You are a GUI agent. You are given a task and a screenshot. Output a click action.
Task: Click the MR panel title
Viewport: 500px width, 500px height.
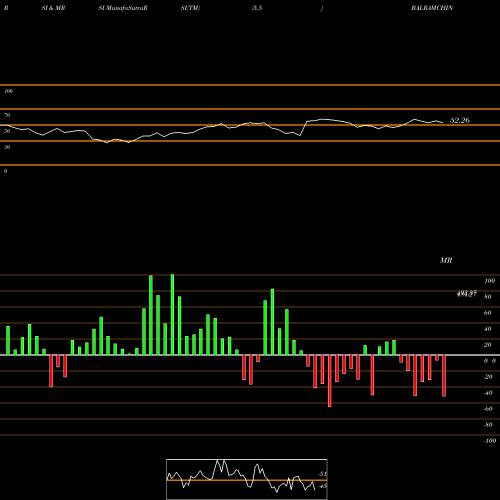[x=446, y=260]
